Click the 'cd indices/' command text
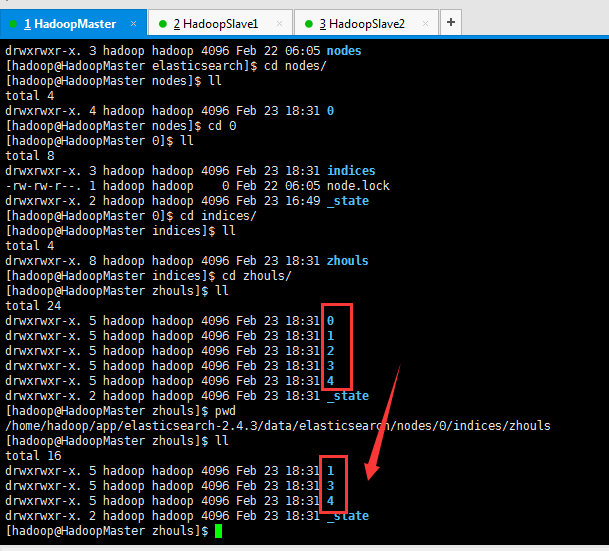Viewport: 609px width, 551px height. [x=218, y=216]
